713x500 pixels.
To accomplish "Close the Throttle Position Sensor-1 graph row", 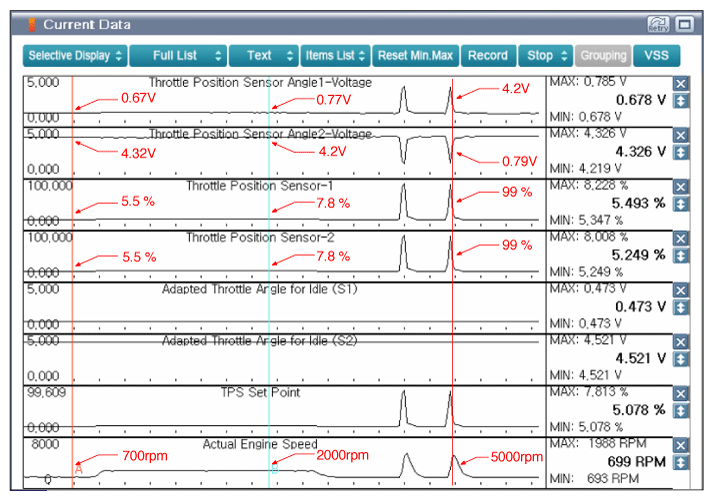I will tap(681, 187).
